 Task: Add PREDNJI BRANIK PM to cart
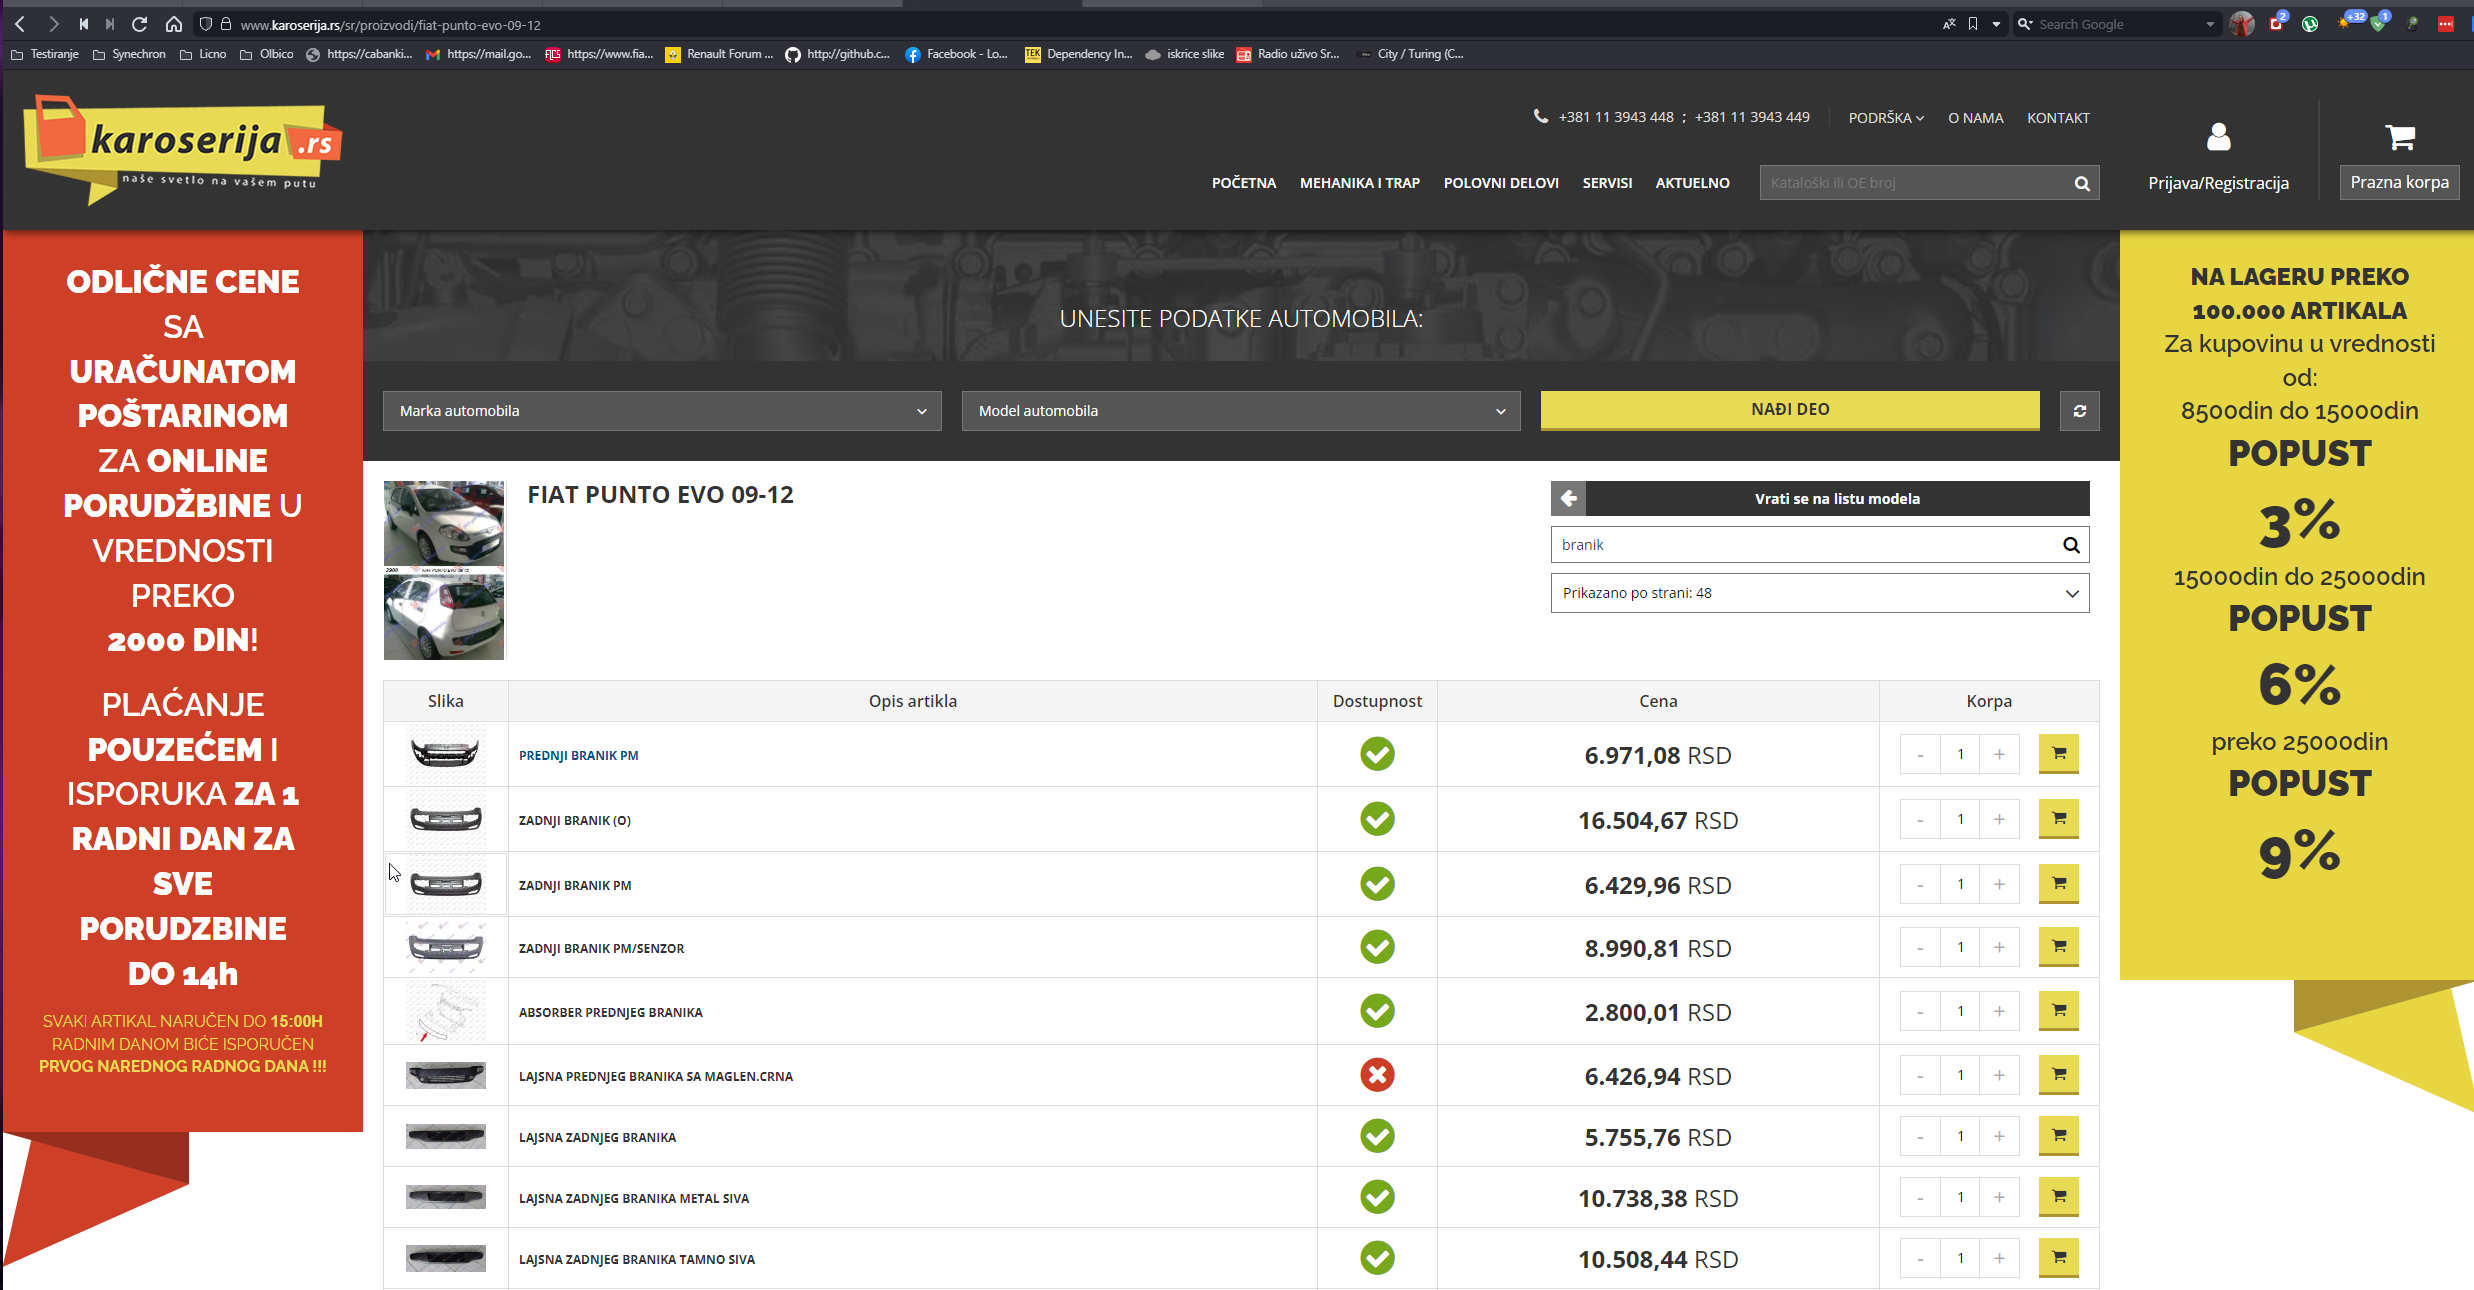2059,754
